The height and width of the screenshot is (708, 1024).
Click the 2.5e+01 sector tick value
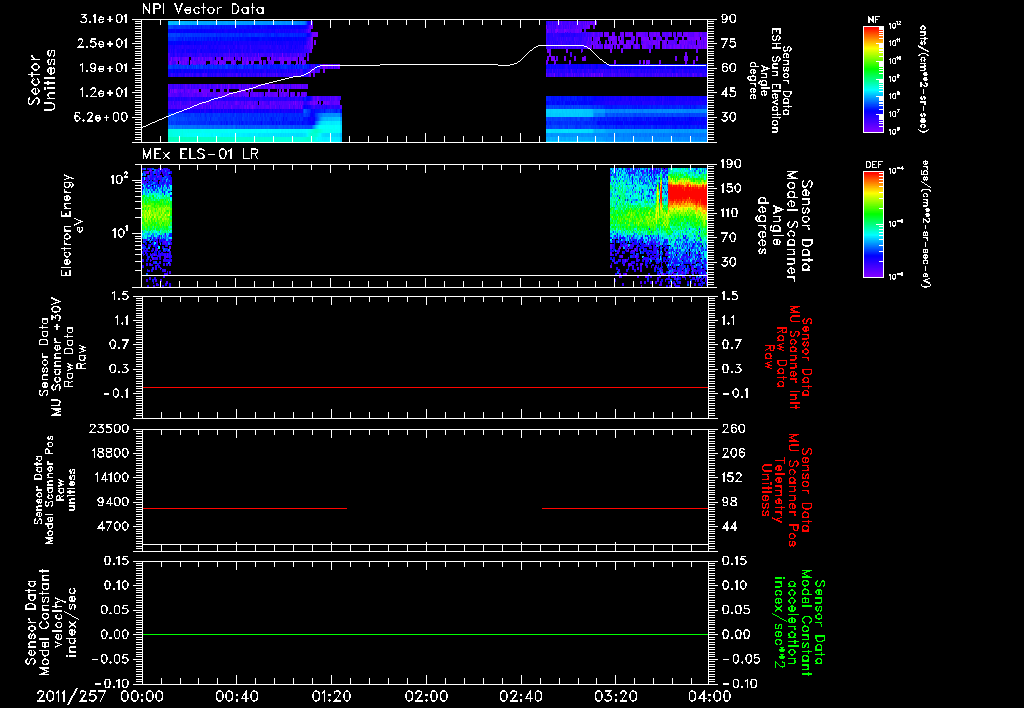[104, 43]
